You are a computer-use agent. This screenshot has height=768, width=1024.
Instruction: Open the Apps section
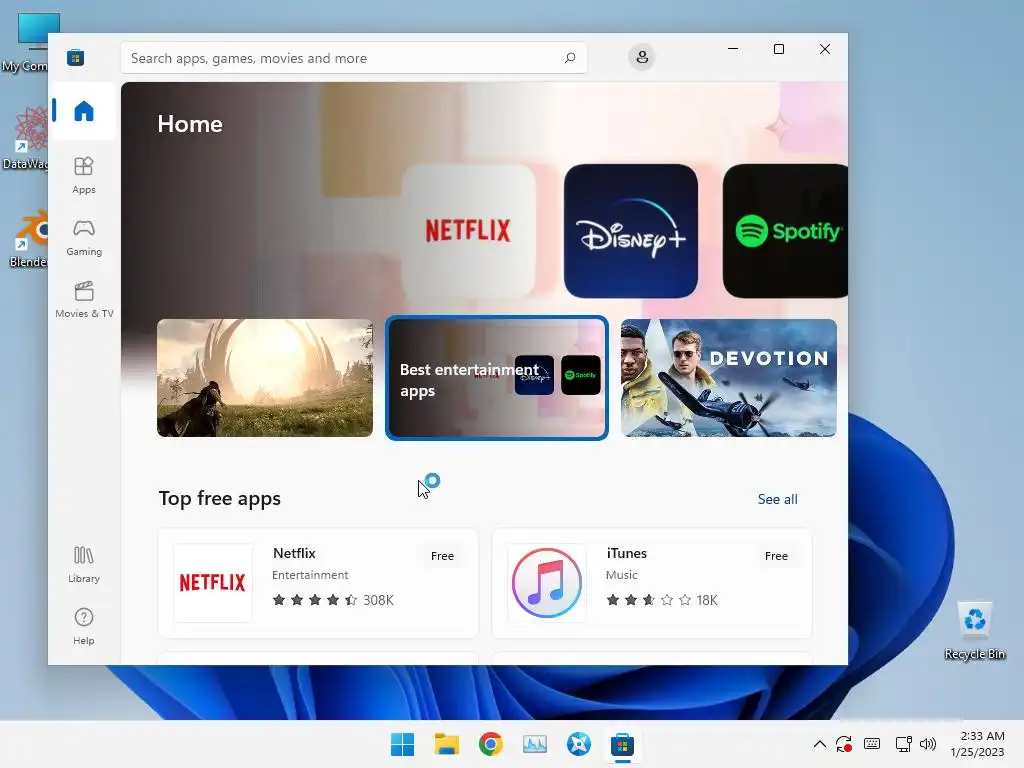click(x=84, y=175)
